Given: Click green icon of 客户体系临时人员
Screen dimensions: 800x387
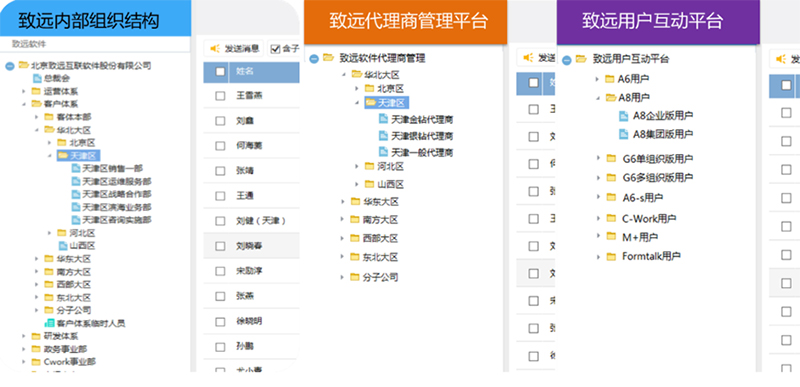Looking at the screenshot, I should pyautogui.click(x=49, y=323).
